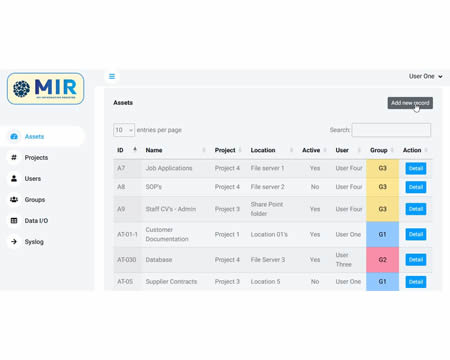Open Projects page from sidebar
The width and height of the screenshot is (450, 360).
click(x=36, y=157)
